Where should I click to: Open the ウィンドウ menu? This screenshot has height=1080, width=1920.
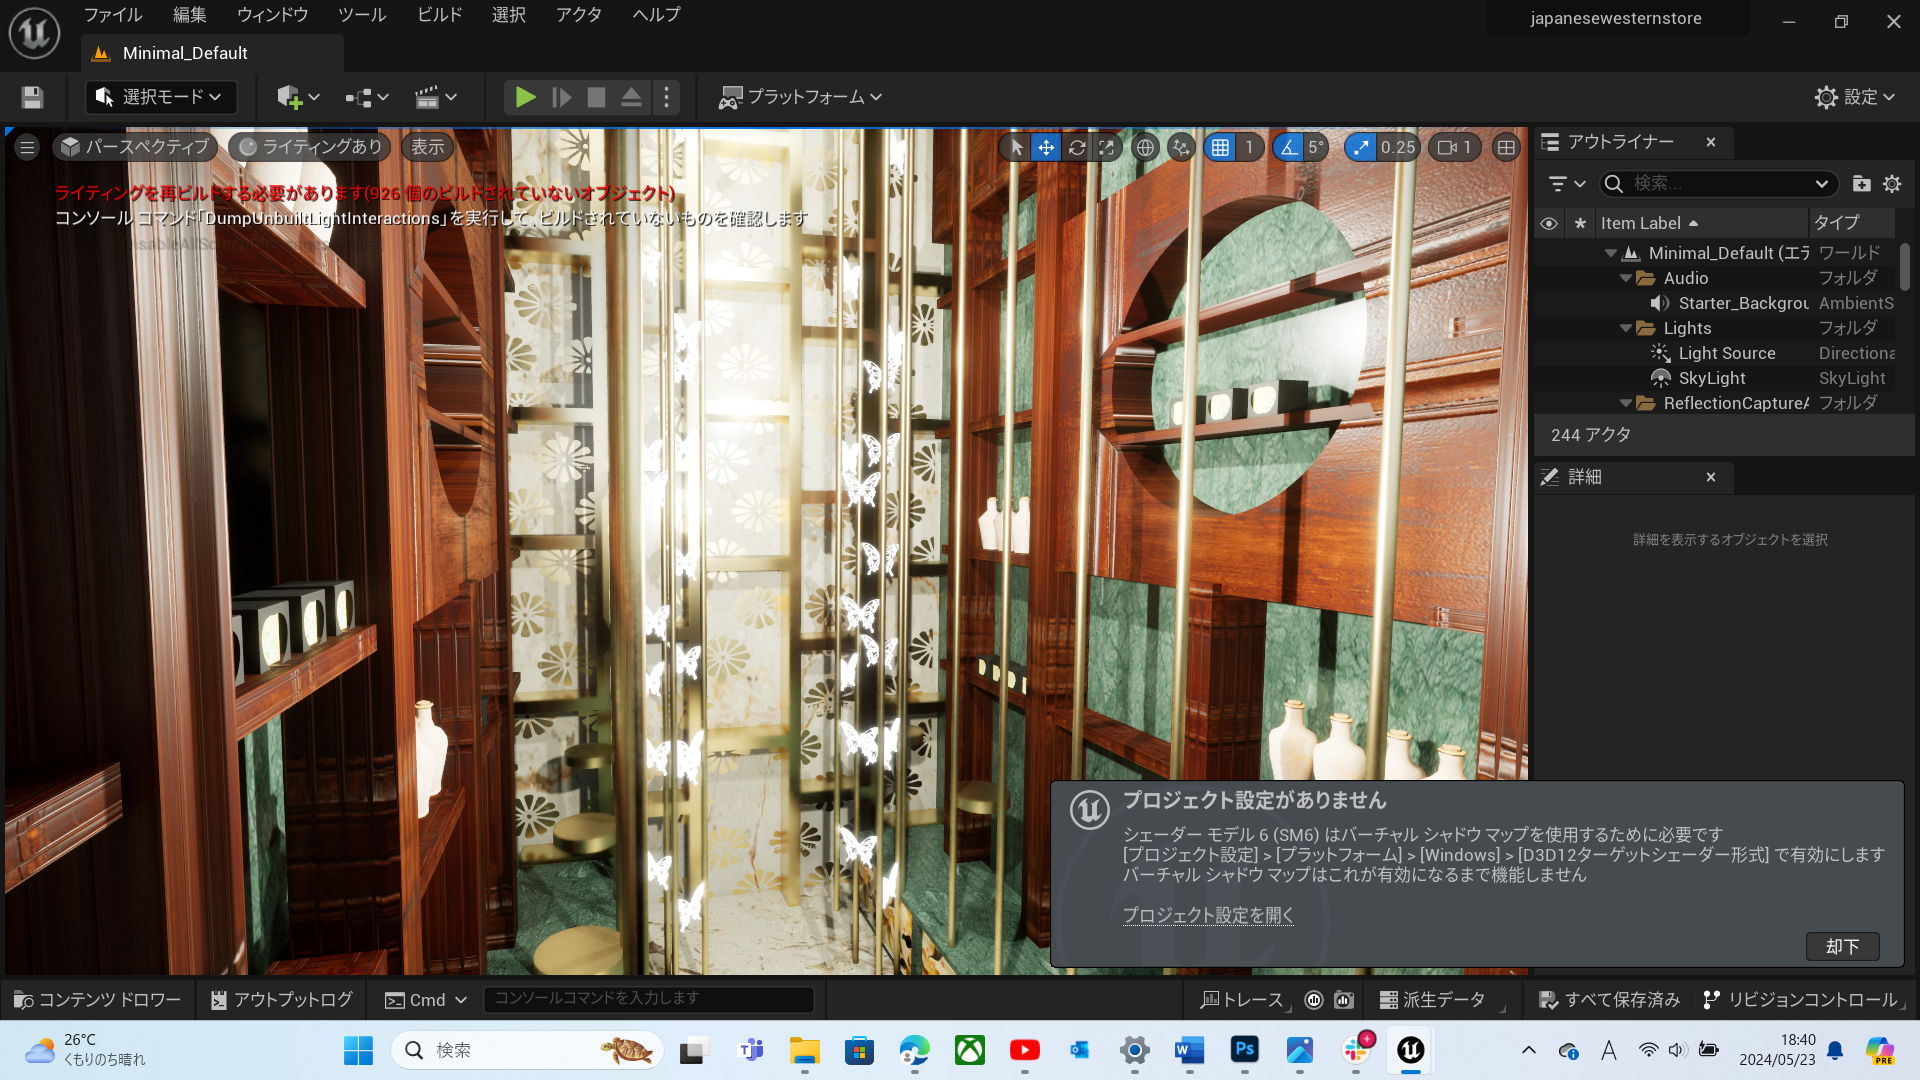272,15
